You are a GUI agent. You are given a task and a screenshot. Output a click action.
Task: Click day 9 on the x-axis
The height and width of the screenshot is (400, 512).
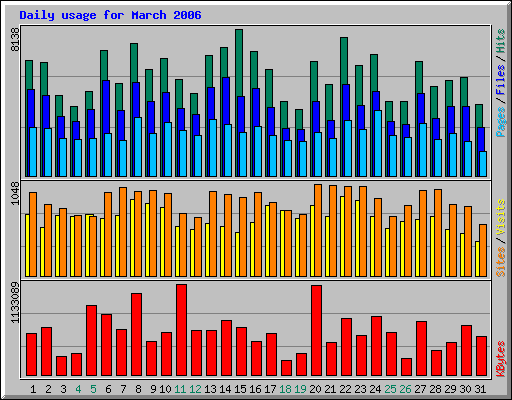pos(153,389)
